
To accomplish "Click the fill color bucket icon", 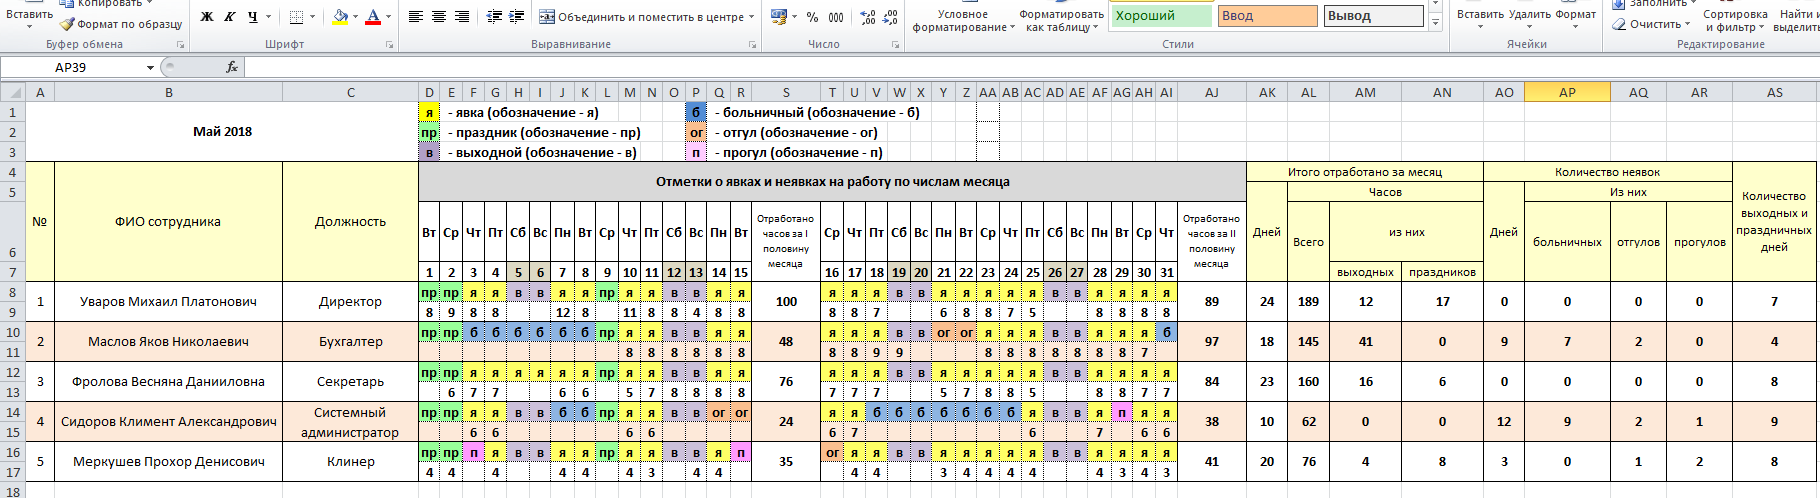I will click(340, 17).
